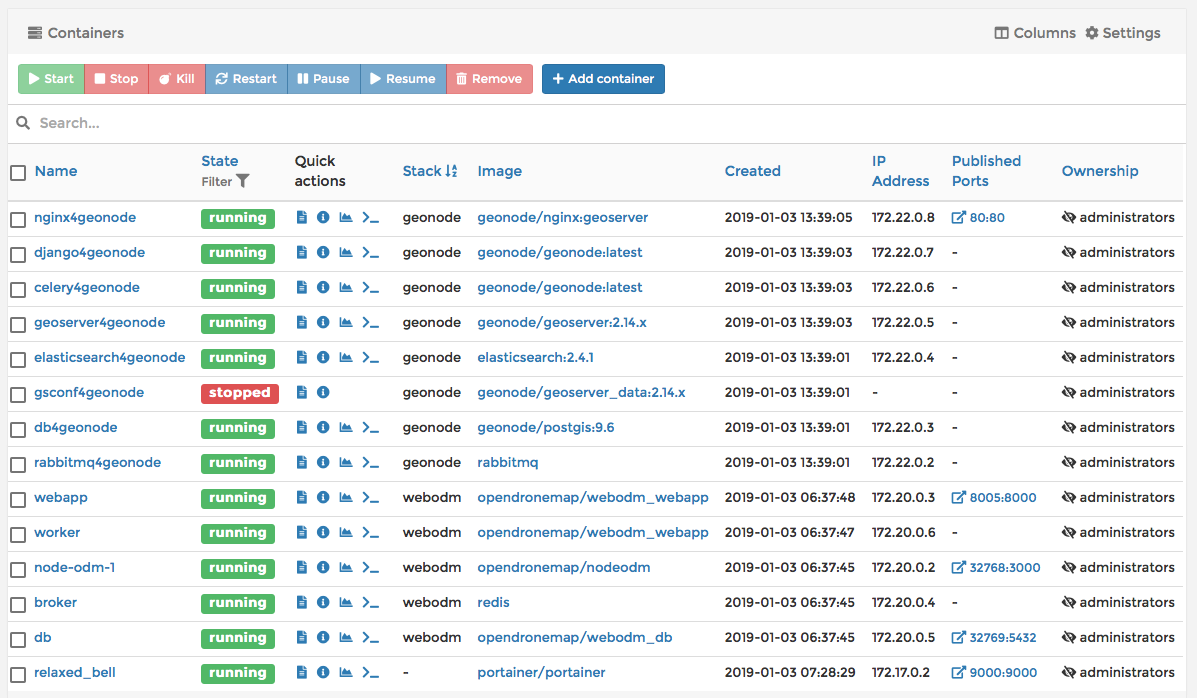Open published port 8005:8000 link
The width and height of the screenshot is (1197, 698).
coord(994,498)
